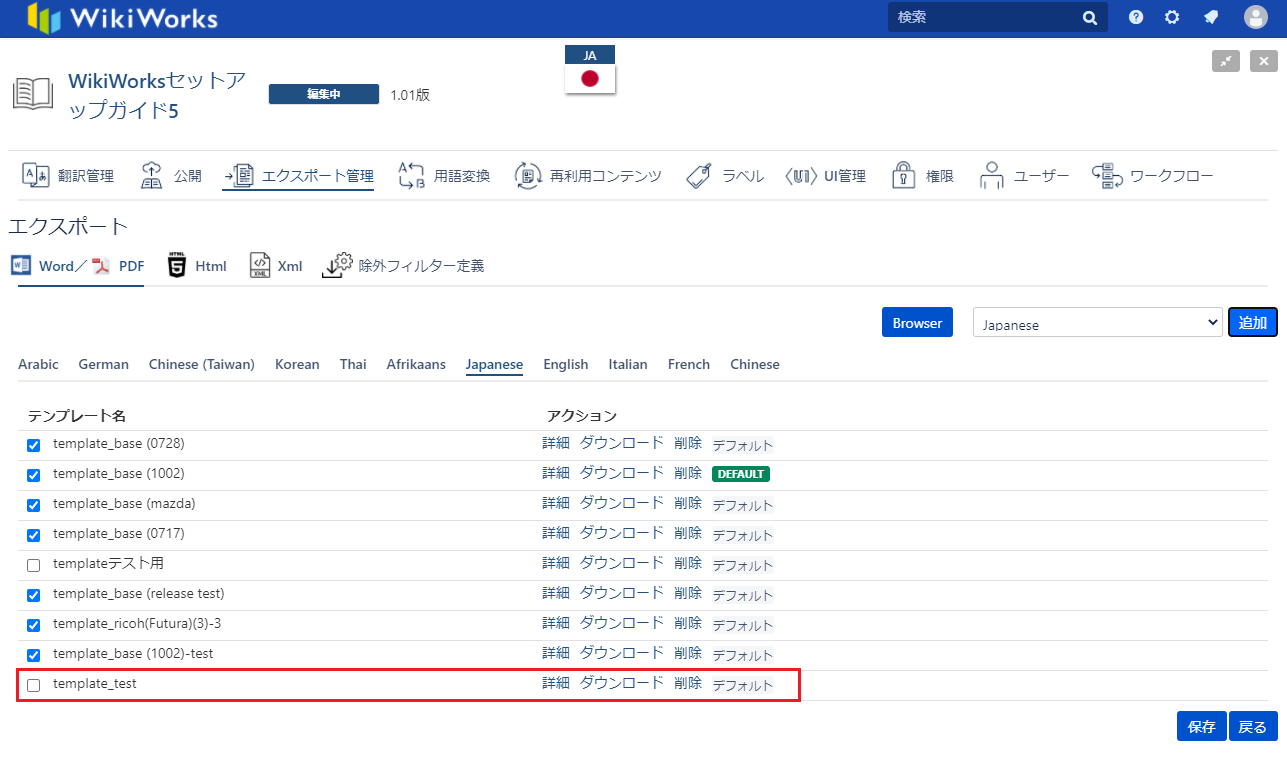Screen dimensions: 1287x757
Task: Uncheck template_base (1002) checkbox
Action: (x=33, y=475)
